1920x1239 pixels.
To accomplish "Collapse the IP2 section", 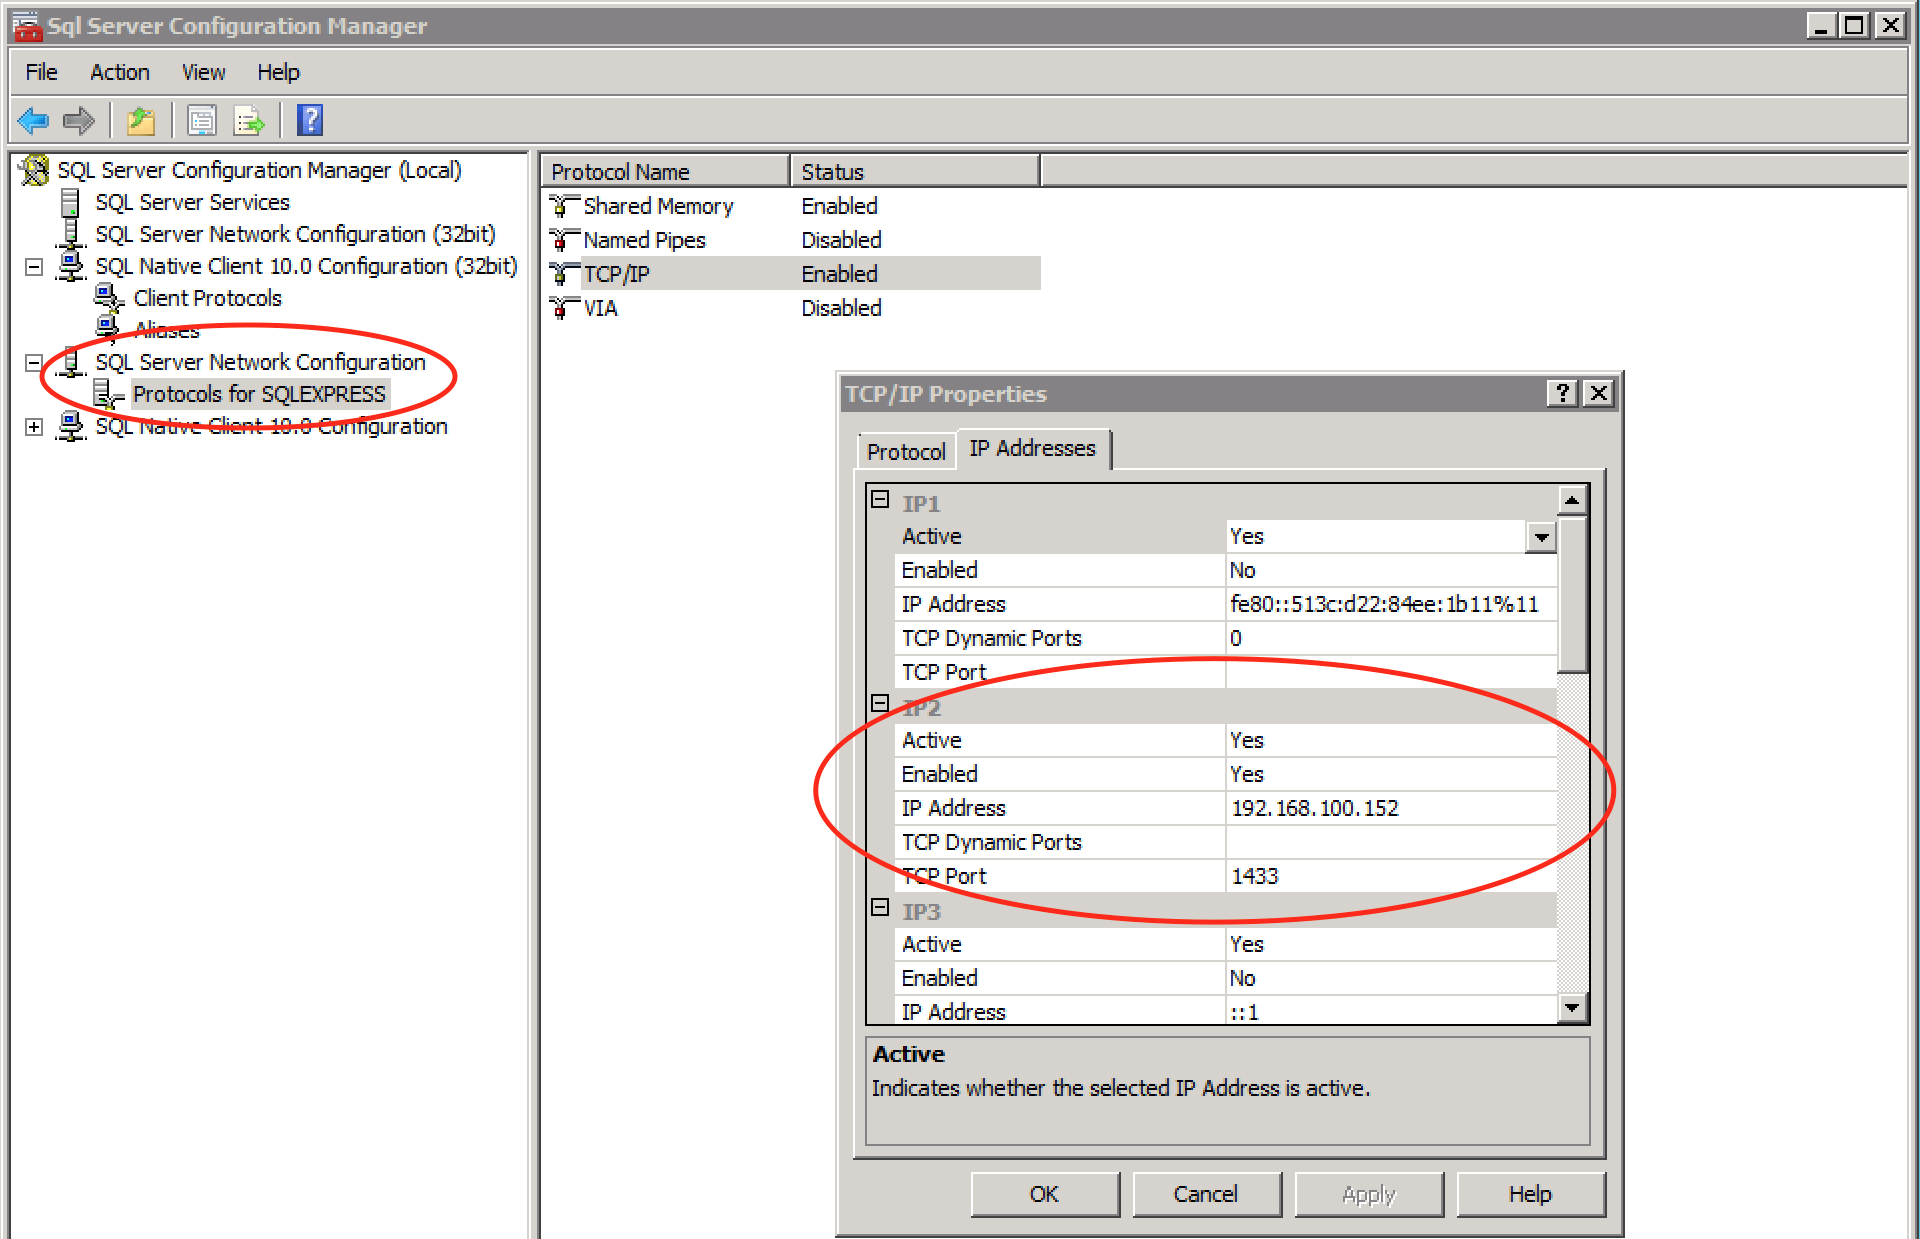I will point(880,703).
